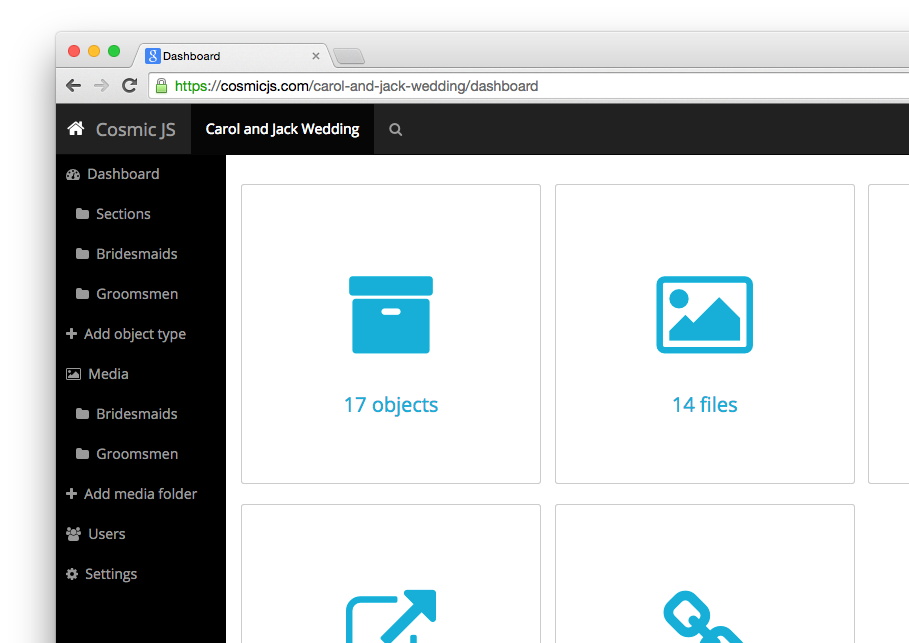
Task: Click the Cosmic JS home icon
Action: [x=75, y=128]
